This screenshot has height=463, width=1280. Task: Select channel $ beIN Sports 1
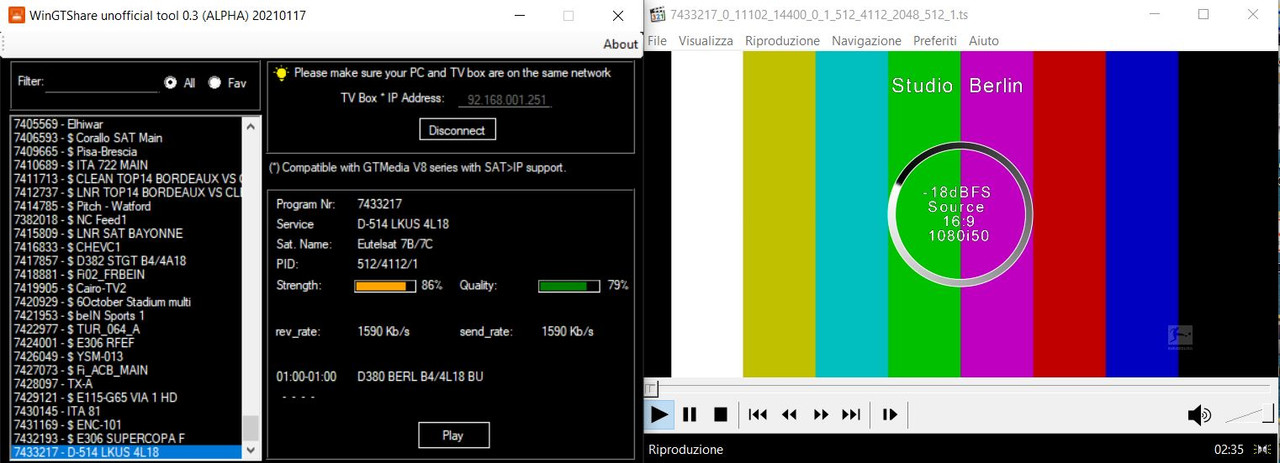click(126, 315)
